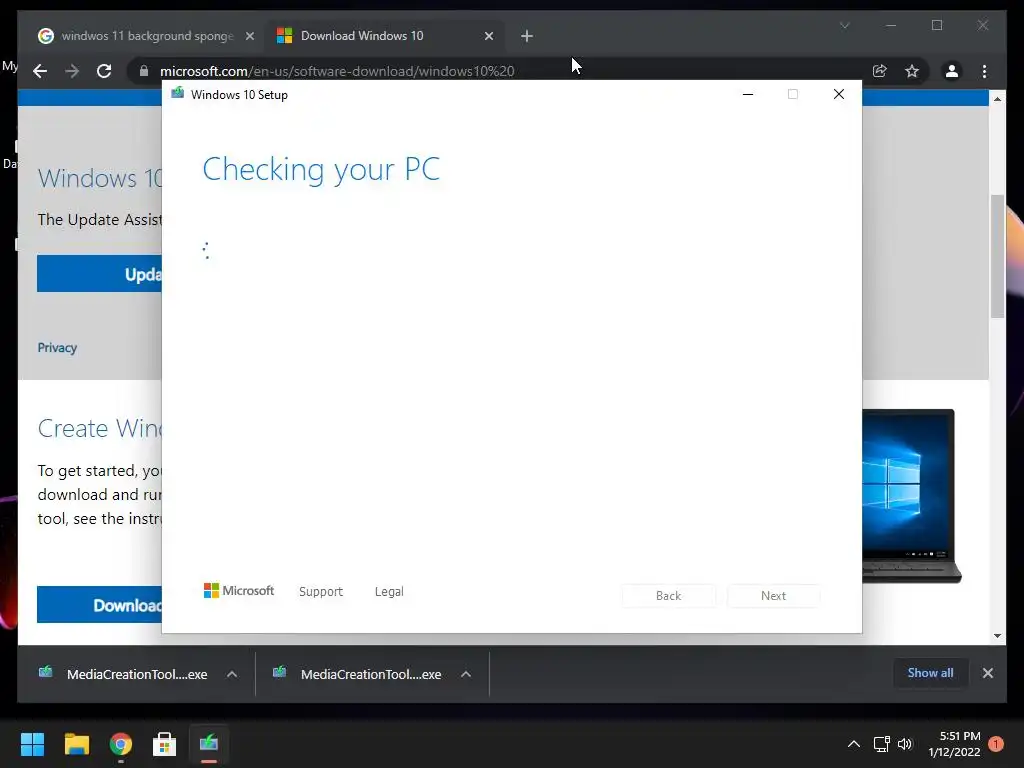Click the Chrome taskbar icon
Screen dimensions: 1024x768
pyautogui.click(x=121, y=744)
